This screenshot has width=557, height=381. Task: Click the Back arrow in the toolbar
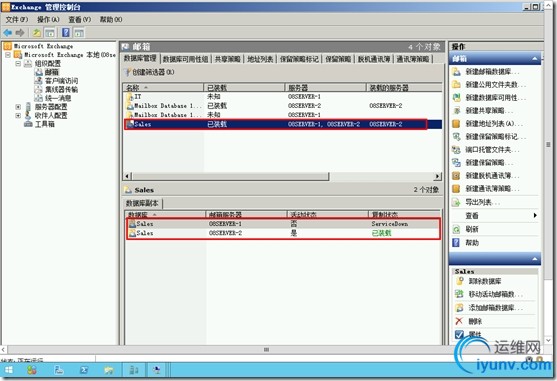(x=7, y=33)
